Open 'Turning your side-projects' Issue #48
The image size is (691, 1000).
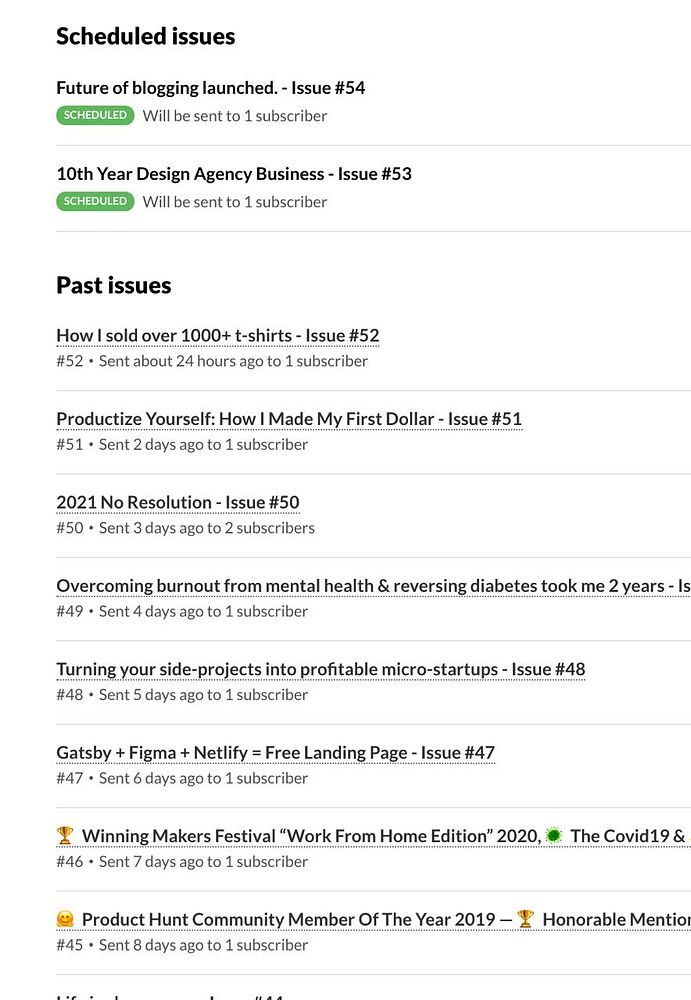tap(321, 670)
